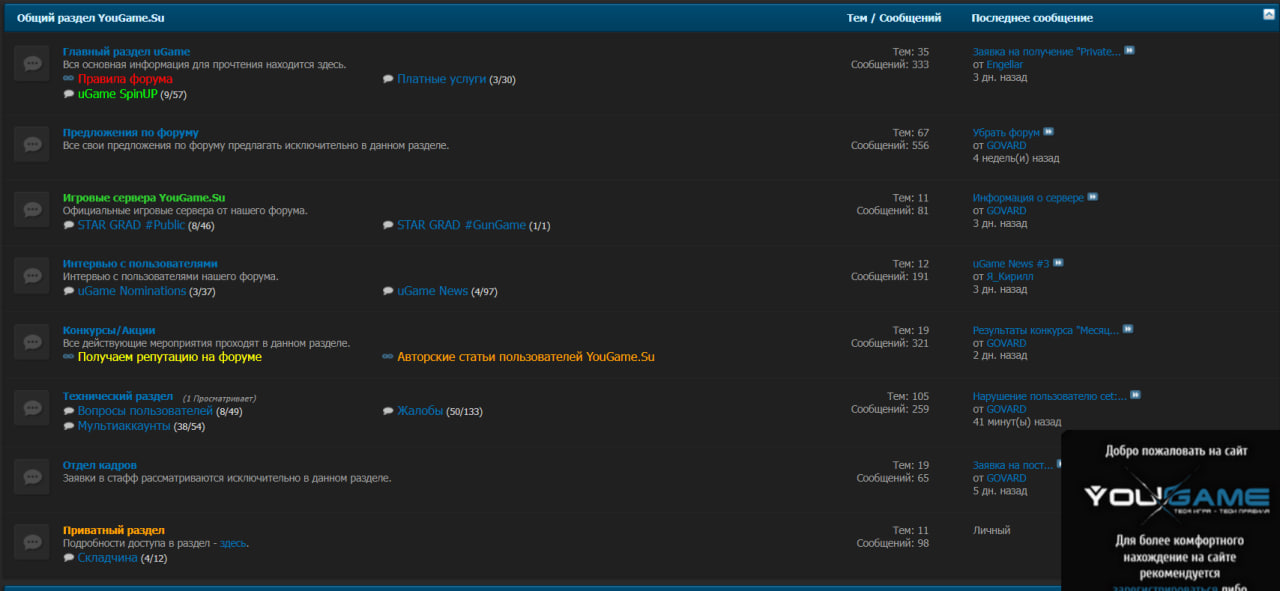Open uGame News subforum link
This screenshot has width=1280, height=591.
(432, 291)
